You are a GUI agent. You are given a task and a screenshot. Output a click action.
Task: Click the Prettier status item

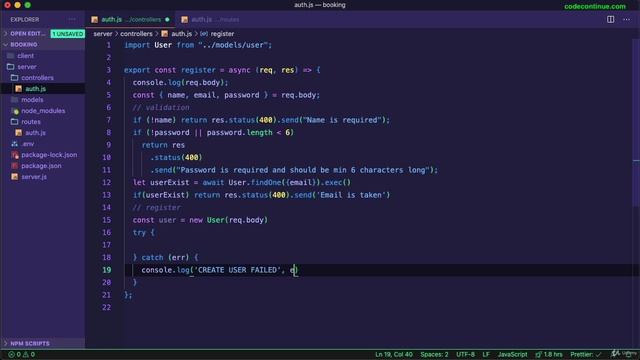(x=585, y=354)
